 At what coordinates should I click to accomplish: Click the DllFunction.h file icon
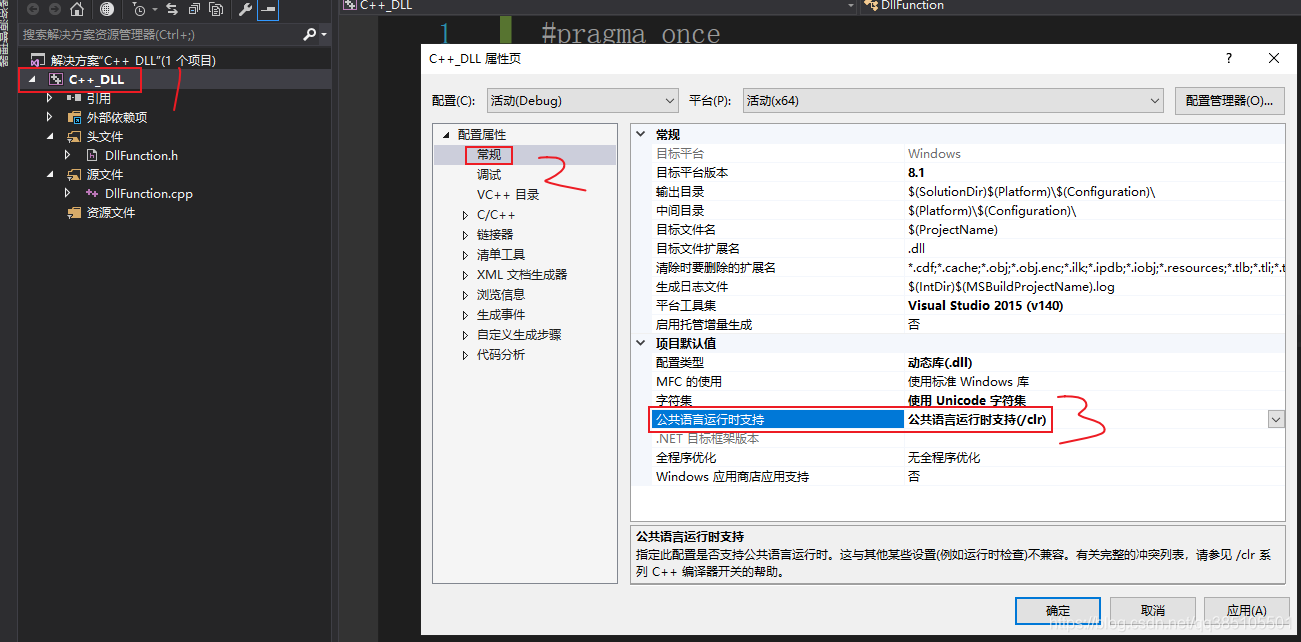point(92,155)
